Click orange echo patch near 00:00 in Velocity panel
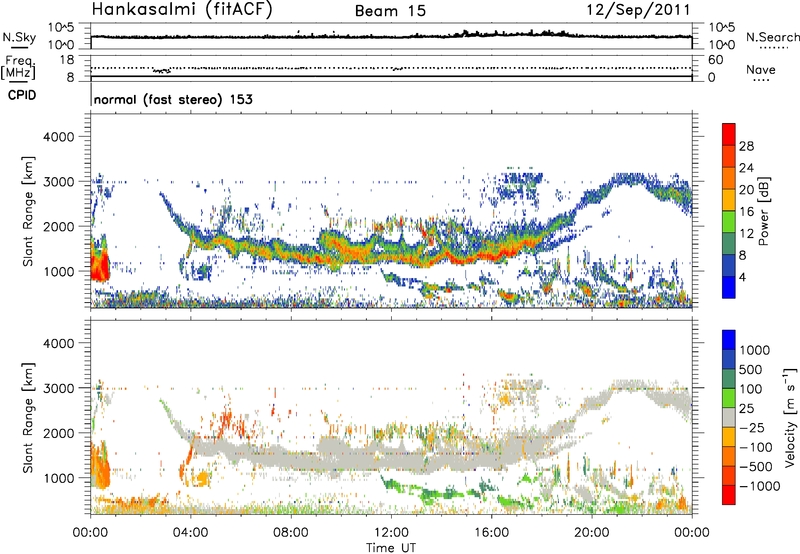800x554 pixels. coord(99,467)
